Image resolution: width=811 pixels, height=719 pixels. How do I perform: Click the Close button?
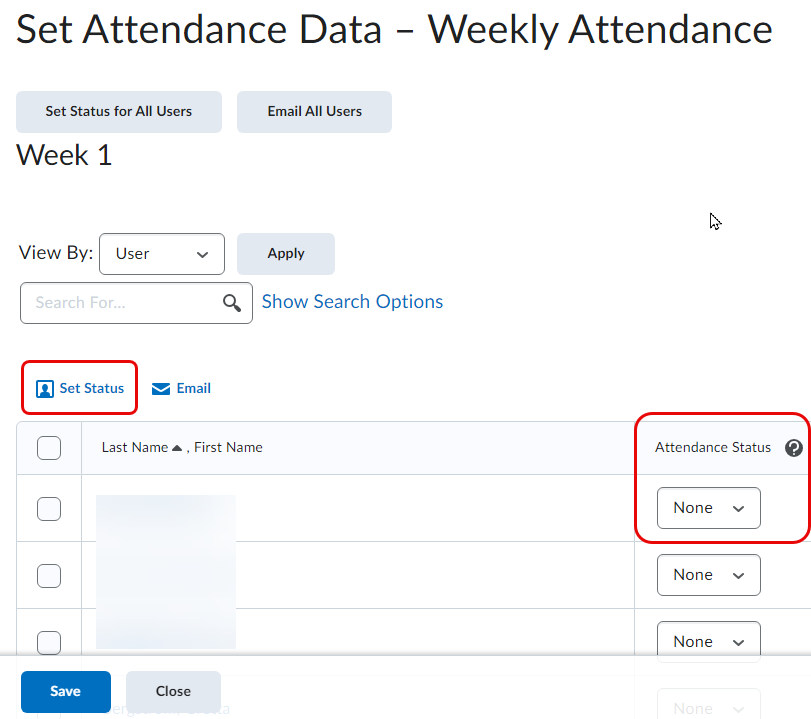coord(173,691)
